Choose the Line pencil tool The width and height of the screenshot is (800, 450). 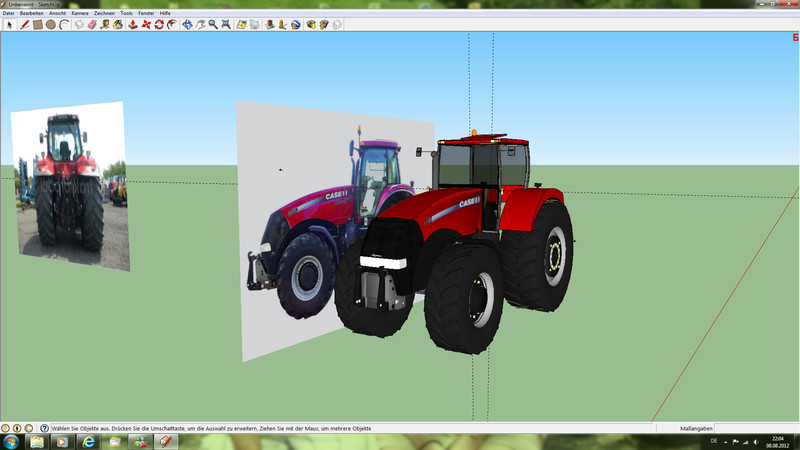(x=24, y=24)
